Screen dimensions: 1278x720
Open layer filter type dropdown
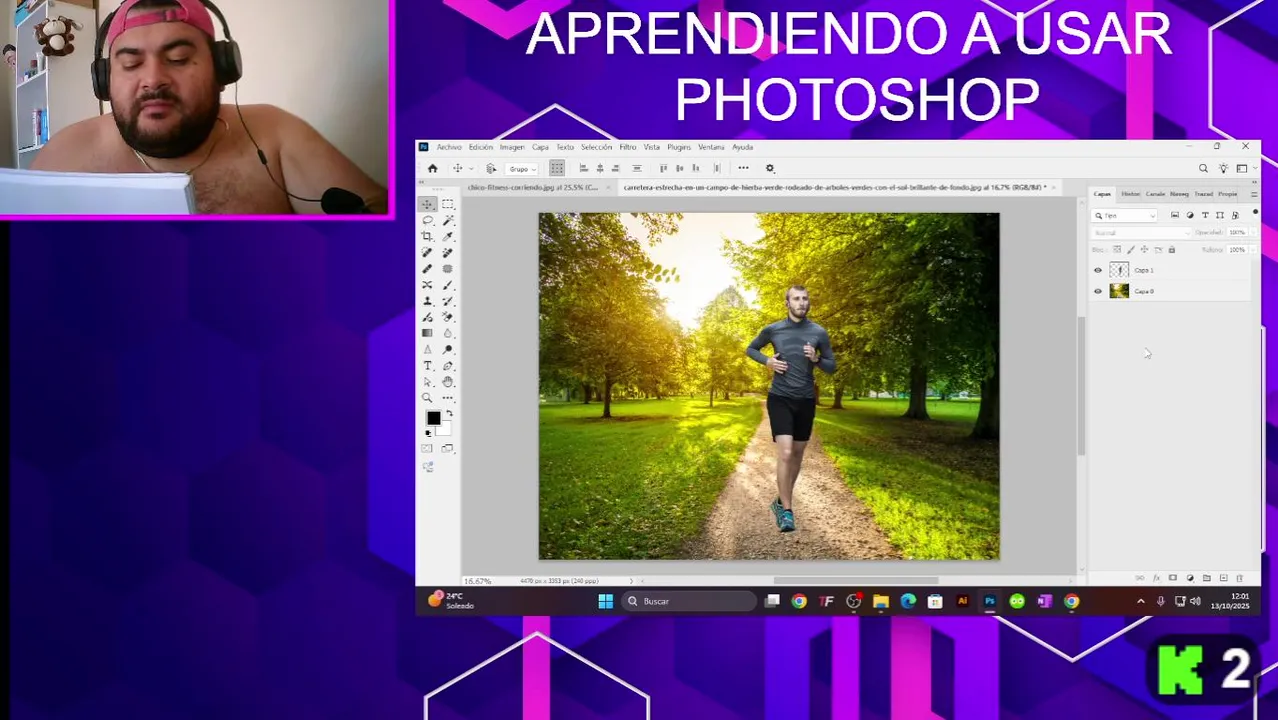tap(1124, 216)
